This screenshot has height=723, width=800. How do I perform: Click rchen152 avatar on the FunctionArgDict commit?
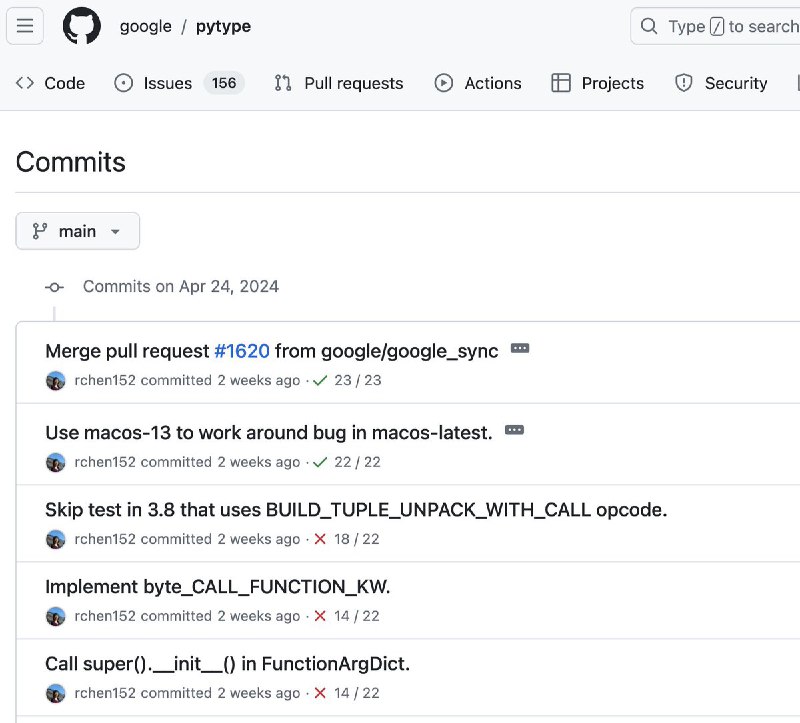pos(56,693)
